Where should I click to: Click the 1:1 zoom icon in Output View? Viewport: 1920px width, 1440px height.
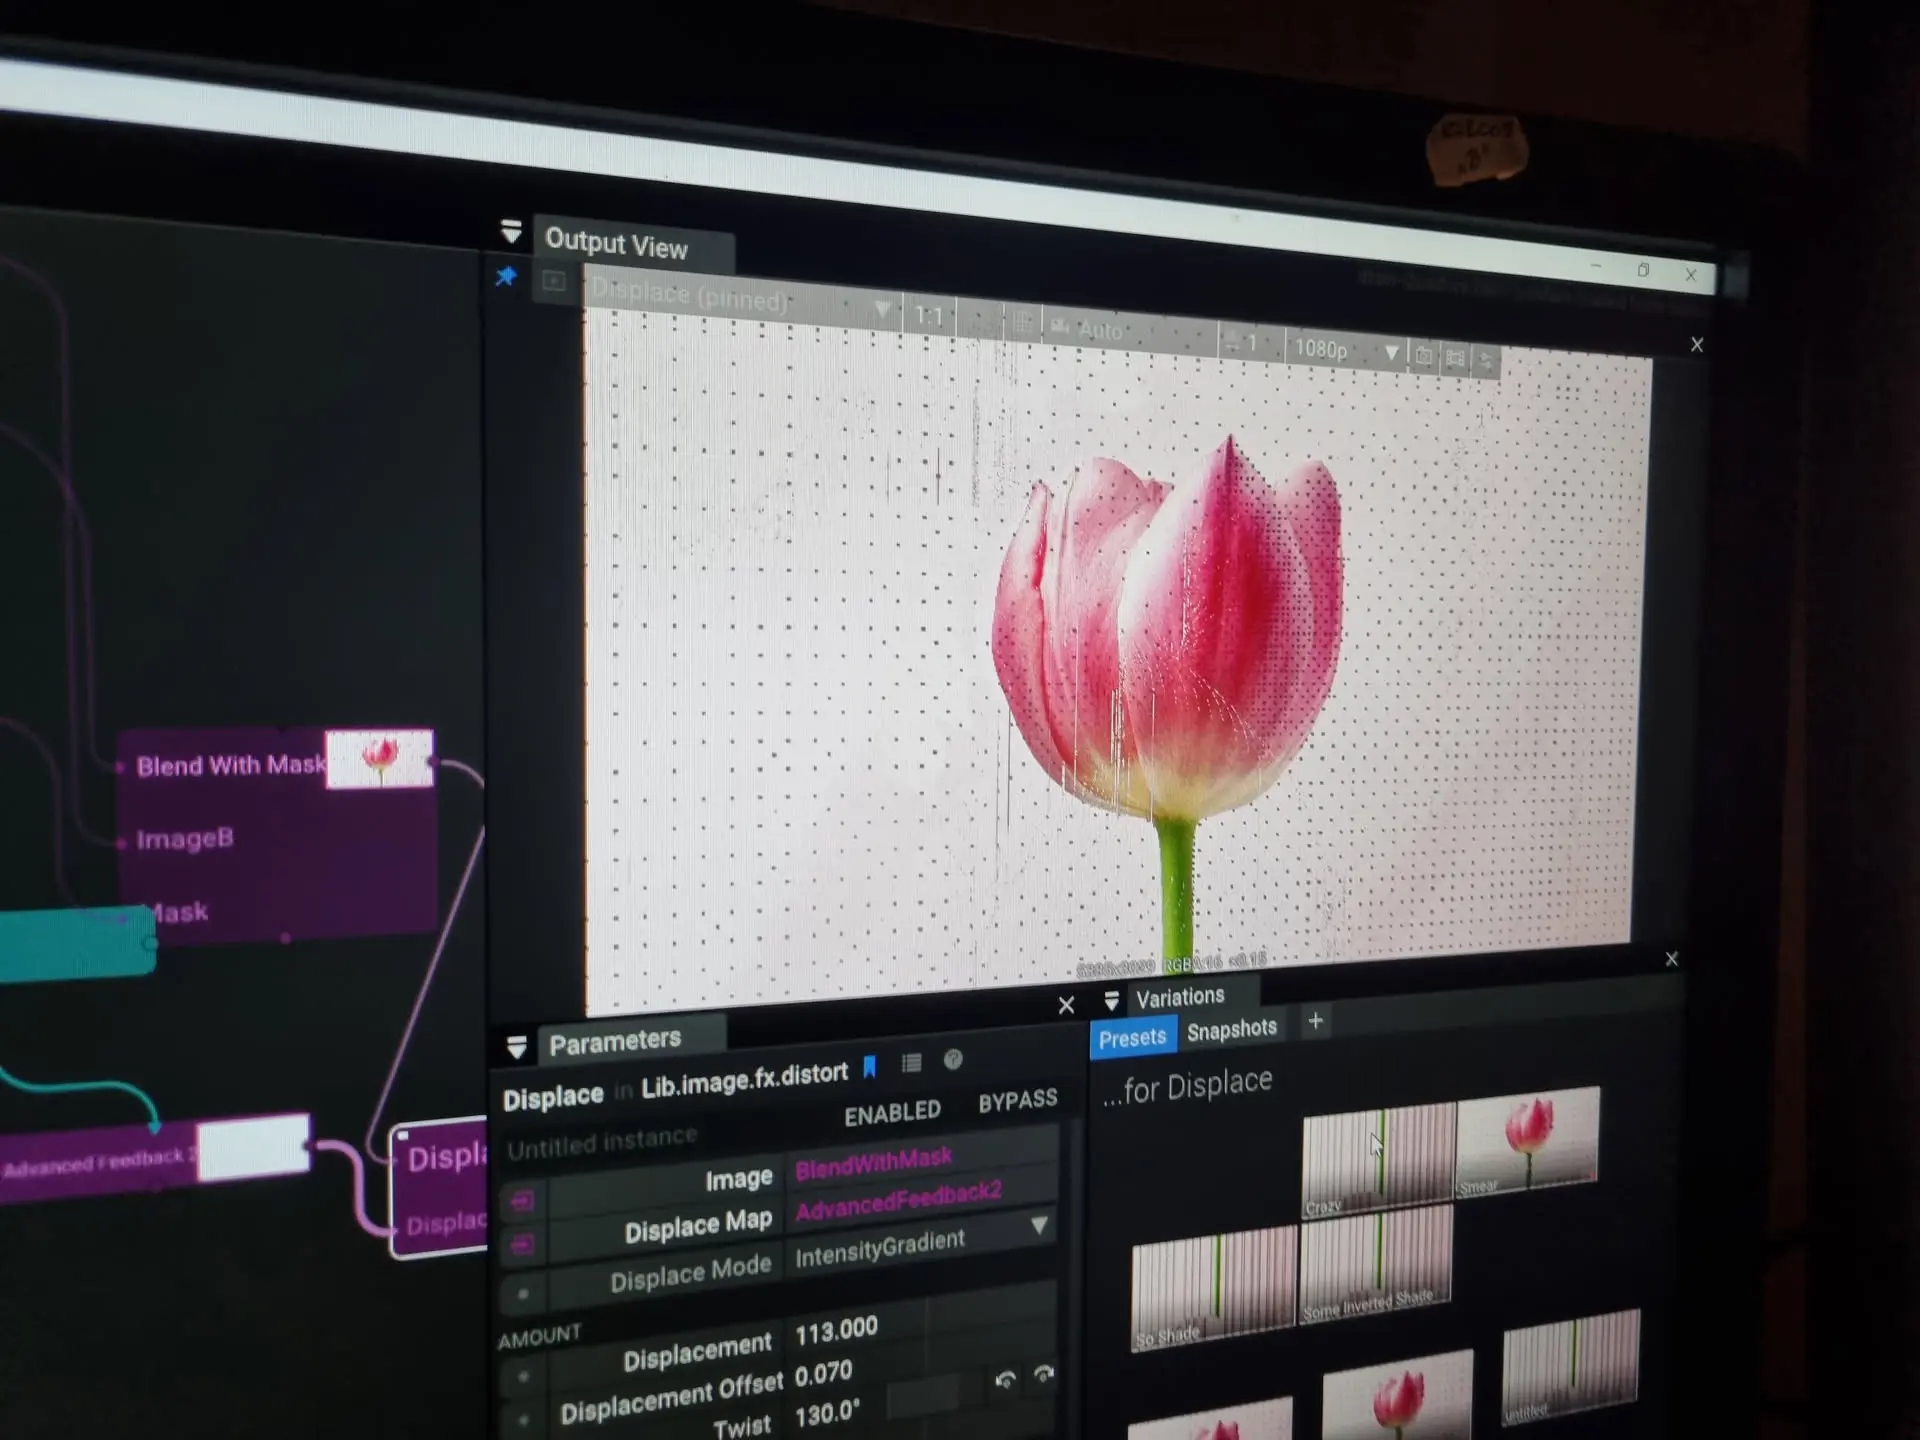point(930,315)
